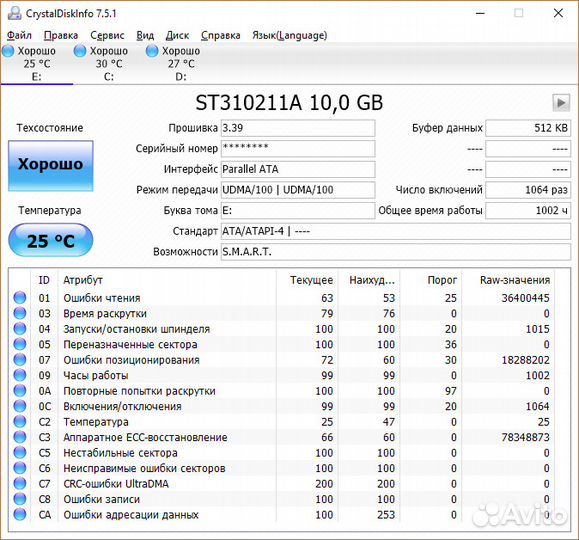Click the blue status orb of C: disk
Viewport: 579px width, 540px height.
pyautogui.click(x=80, y=51)
